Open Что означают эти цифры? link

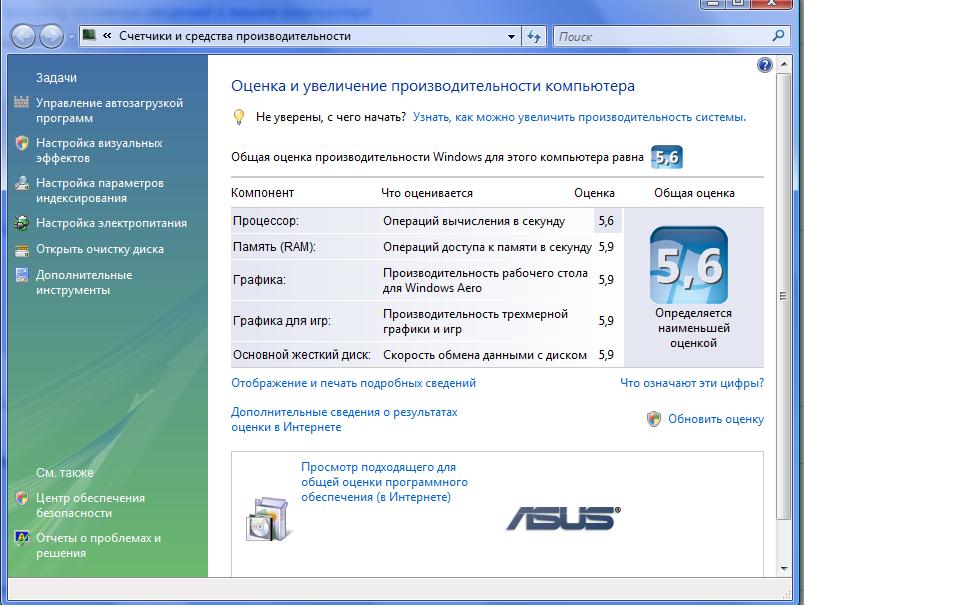pyautogui.click(x=692, y=383)
